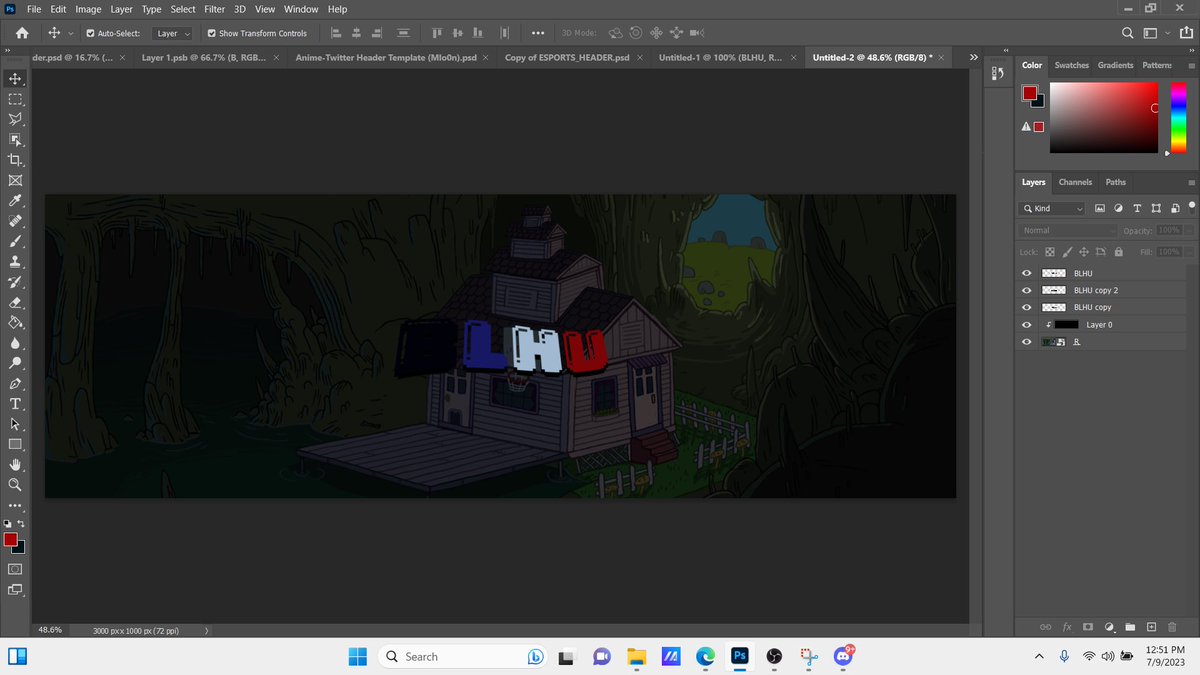Screen dimensions: 1200x675
Task: Filter layers by adjustment layers icon
Action: (x=1118, y=208)
